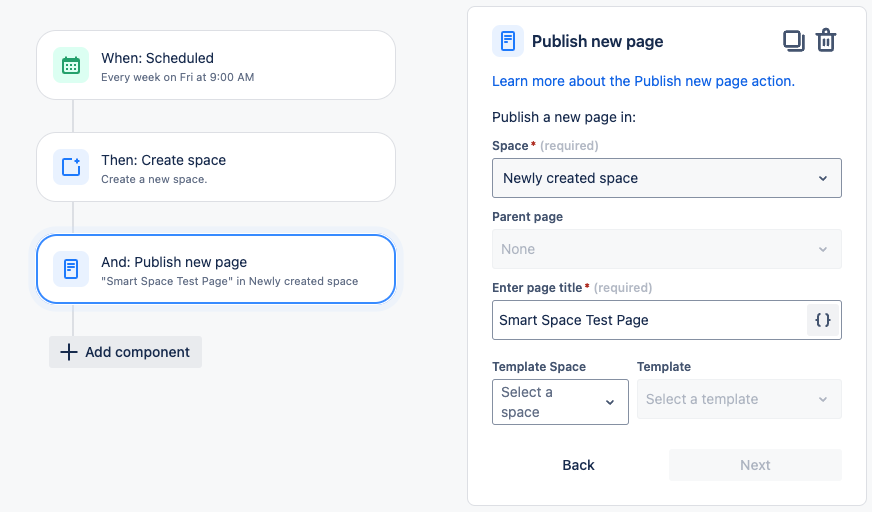Click the duplicate component icon

[x=794, y=41]
